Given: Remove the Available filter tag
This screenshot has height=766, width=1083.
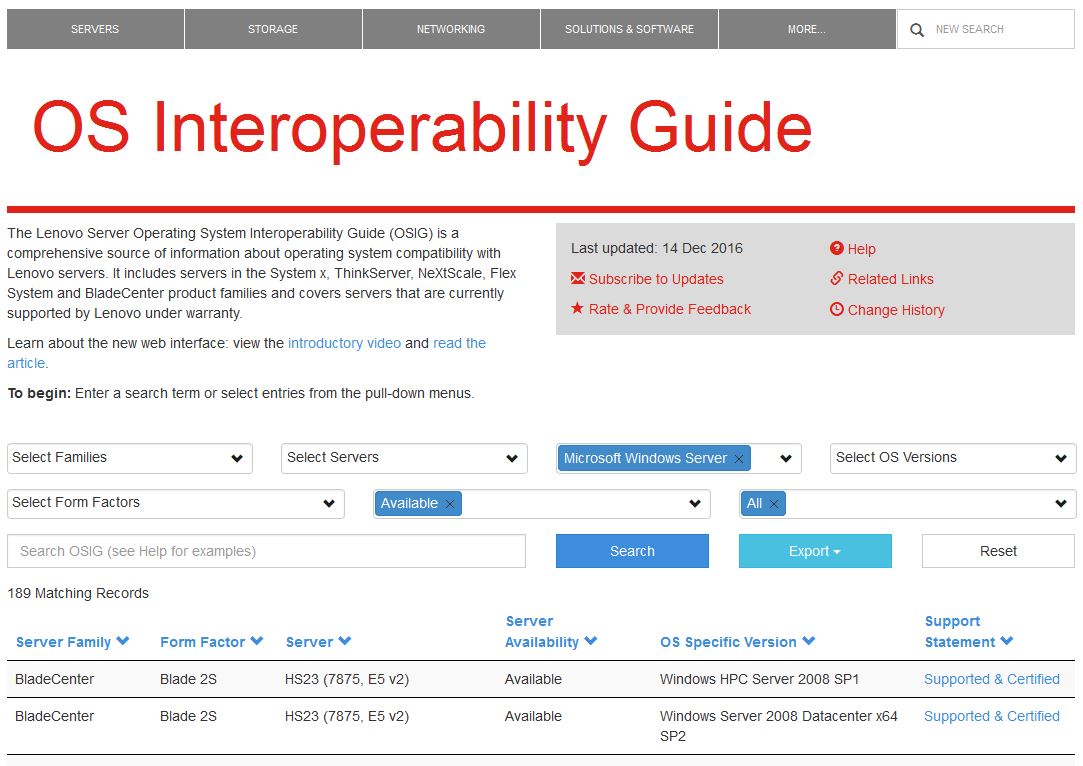Looking at the screenshot, I should coord(450,504).
